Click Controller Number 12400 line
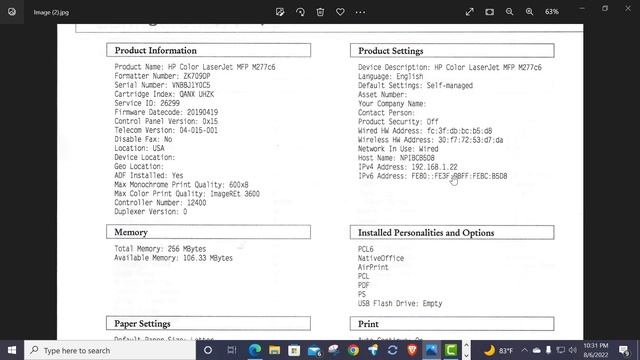The width and height of the screenshot is (640, 360). 160,202
